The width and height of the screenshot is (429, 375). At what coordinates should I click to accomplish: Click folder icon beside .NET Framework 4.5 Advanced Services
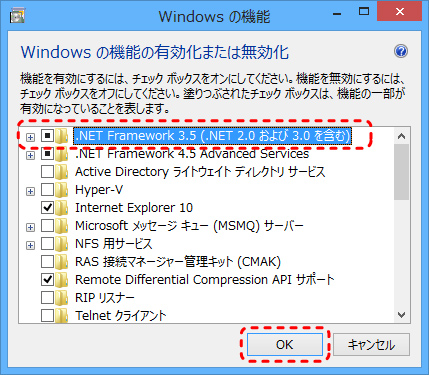point(61,154)
